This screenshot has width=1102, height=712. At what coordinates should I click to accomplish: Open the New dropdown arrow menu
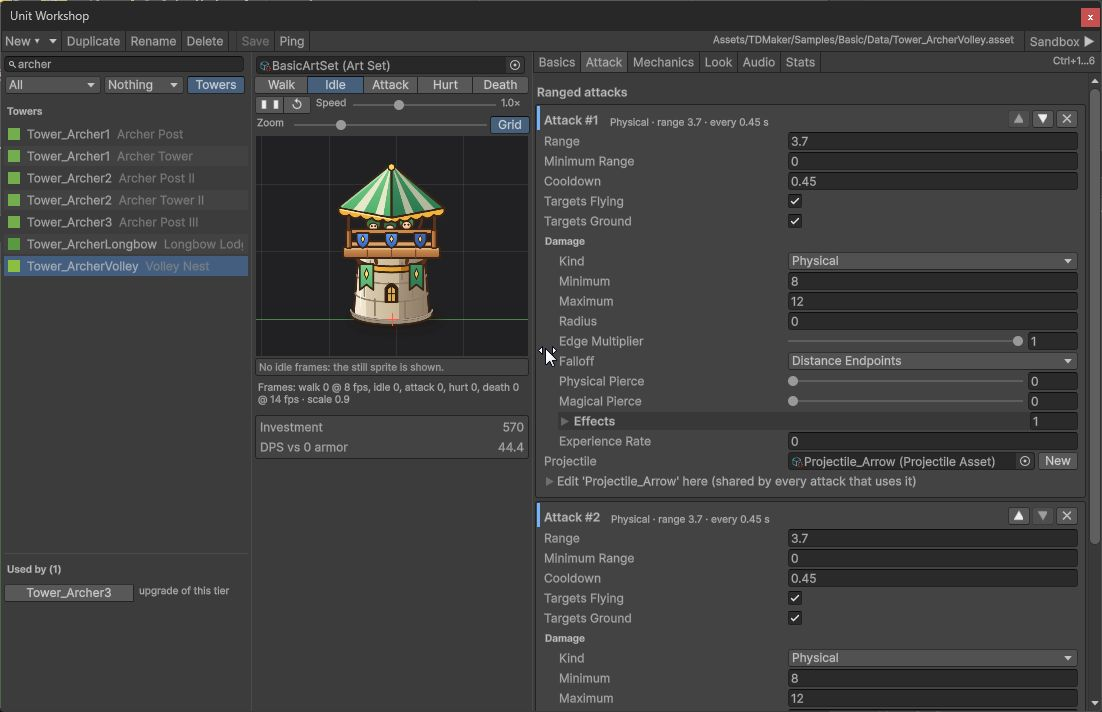53,41
